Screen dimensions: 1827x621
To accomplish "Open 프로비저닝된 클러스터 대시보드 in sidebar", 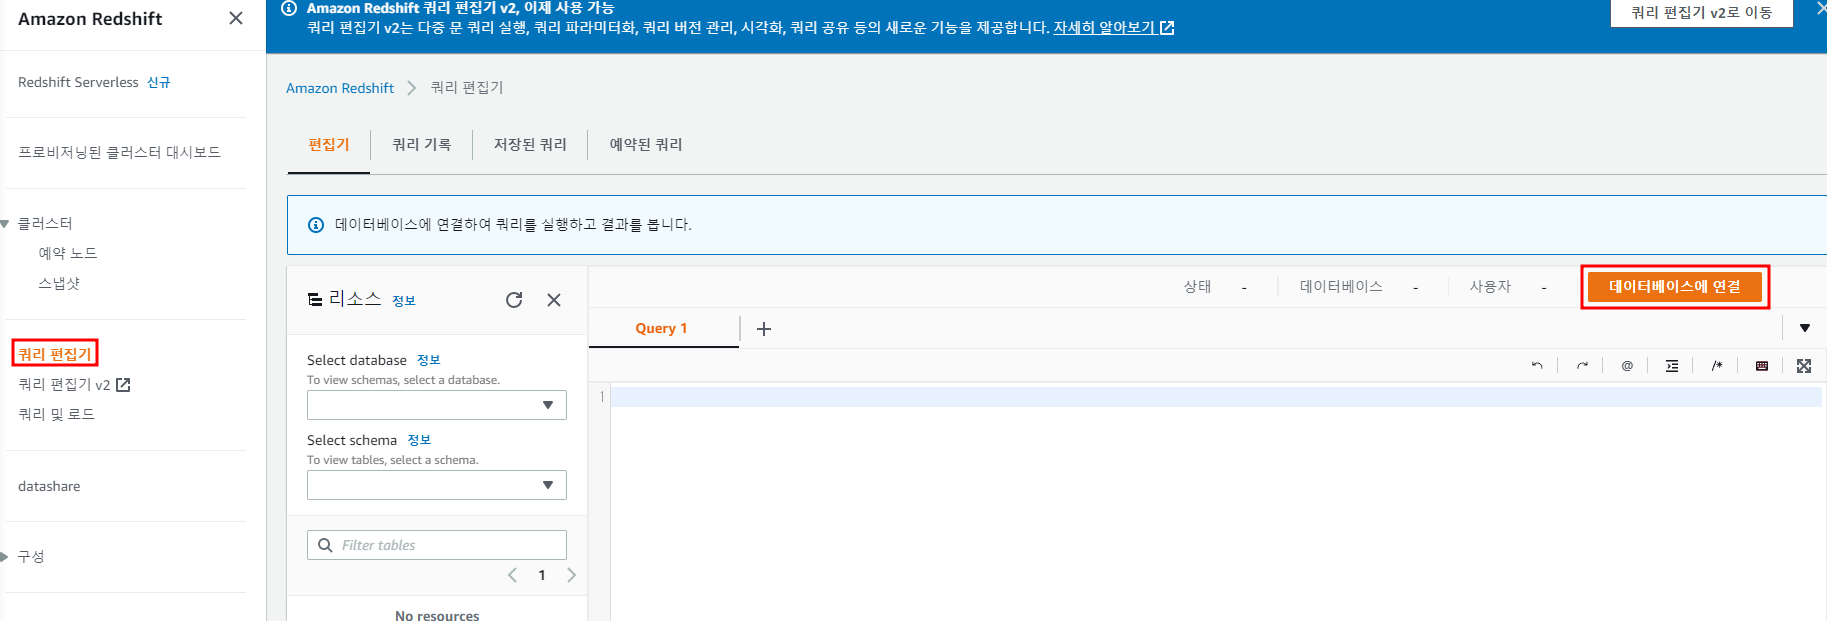I will (x=119, y=152).
